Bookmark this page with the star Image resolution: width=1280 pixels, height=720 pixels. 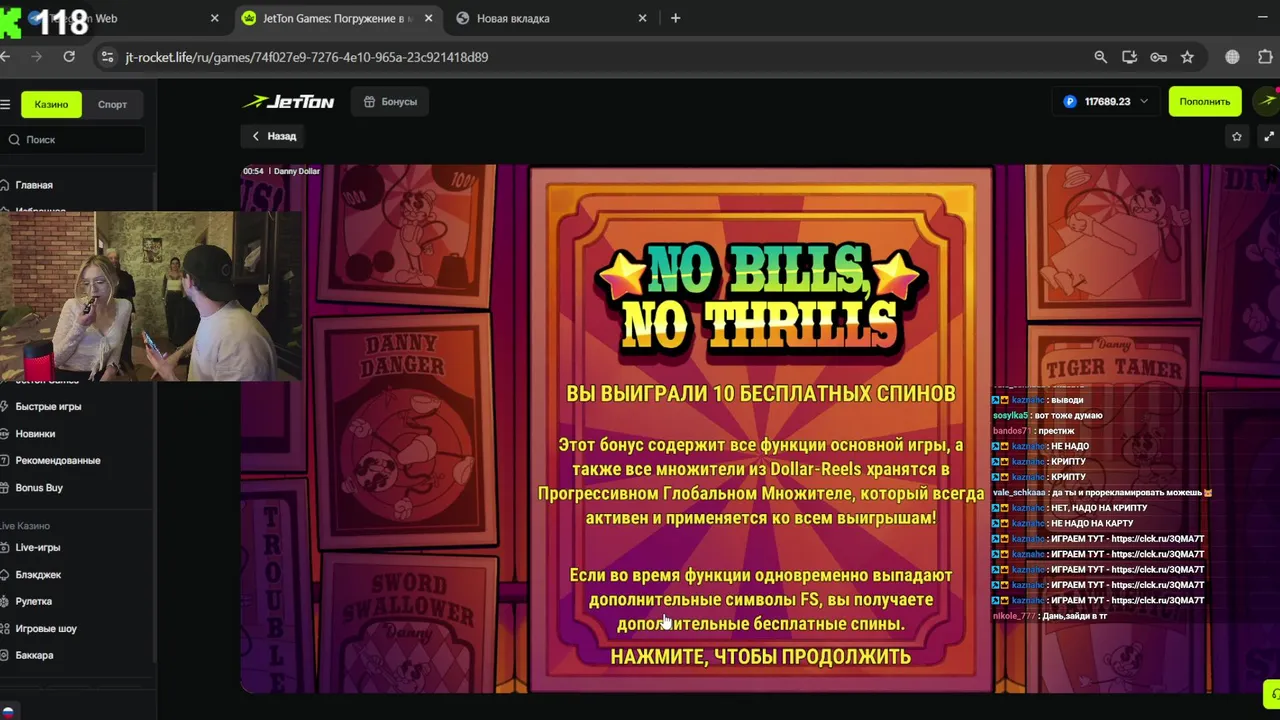(1187, 57)
